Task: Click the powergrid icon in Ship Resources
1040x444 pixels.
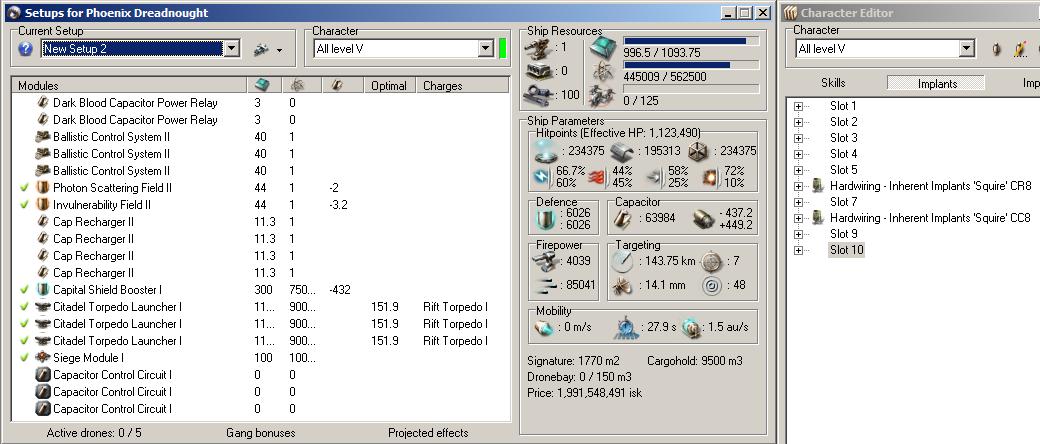Action: click(x=603, y=71)
